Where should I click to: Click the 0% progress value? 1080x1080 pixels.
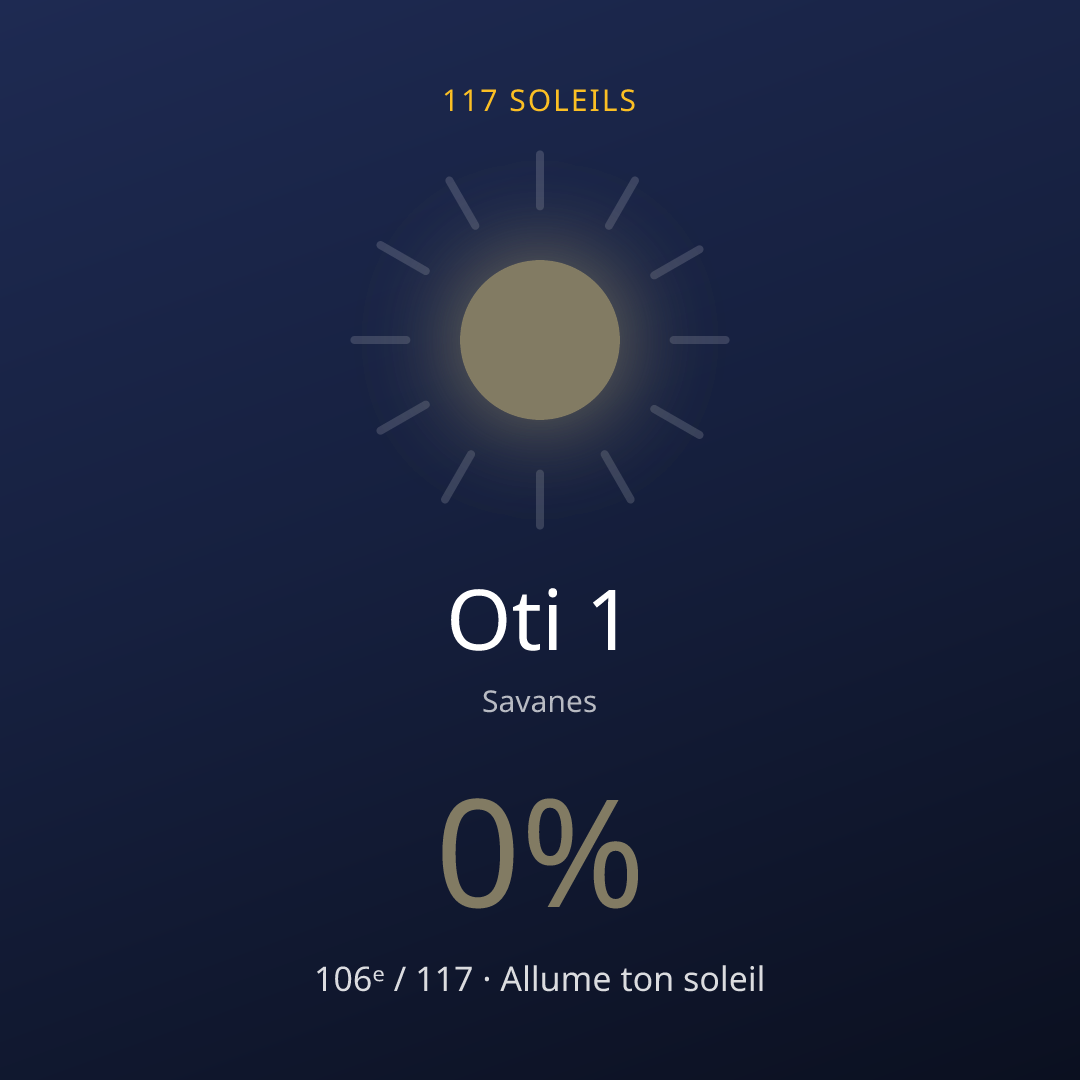(x=539, y=853)
